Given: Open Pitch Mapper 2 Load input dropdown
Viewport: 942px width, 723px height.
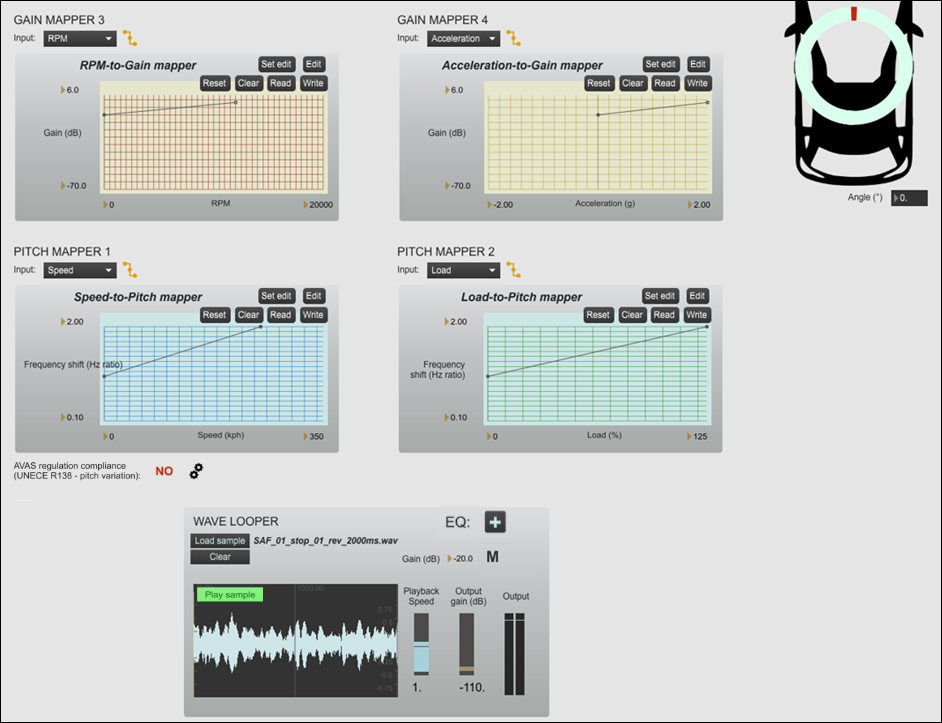Looking at the screenshot, I should coord(463,270).
